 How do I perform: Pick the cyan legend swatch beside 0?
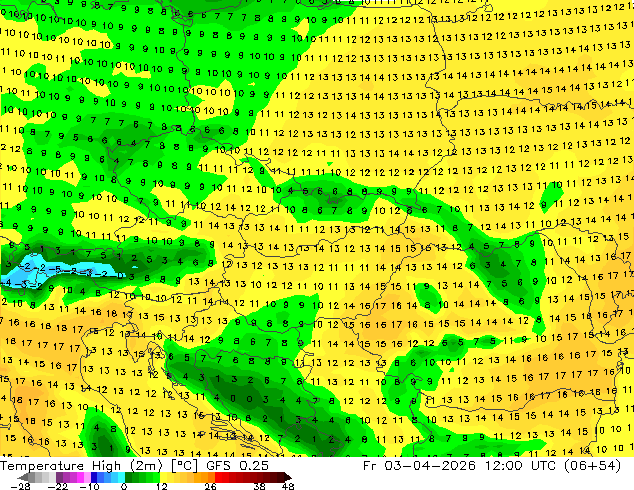(x=121, y=477)
